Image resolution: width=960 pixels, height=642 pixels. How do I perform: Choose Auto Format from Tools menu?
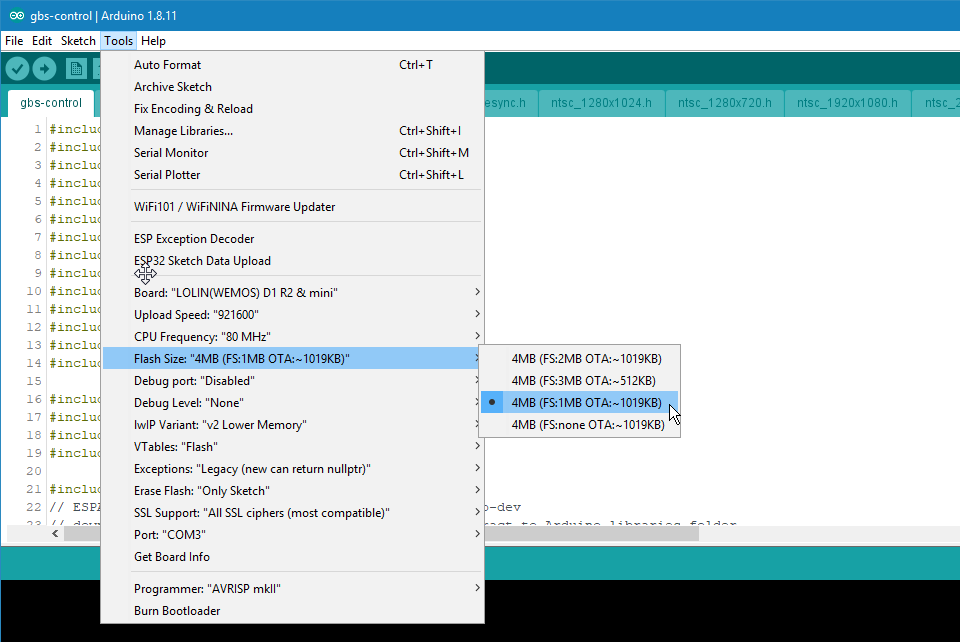[x=293, y=65]
